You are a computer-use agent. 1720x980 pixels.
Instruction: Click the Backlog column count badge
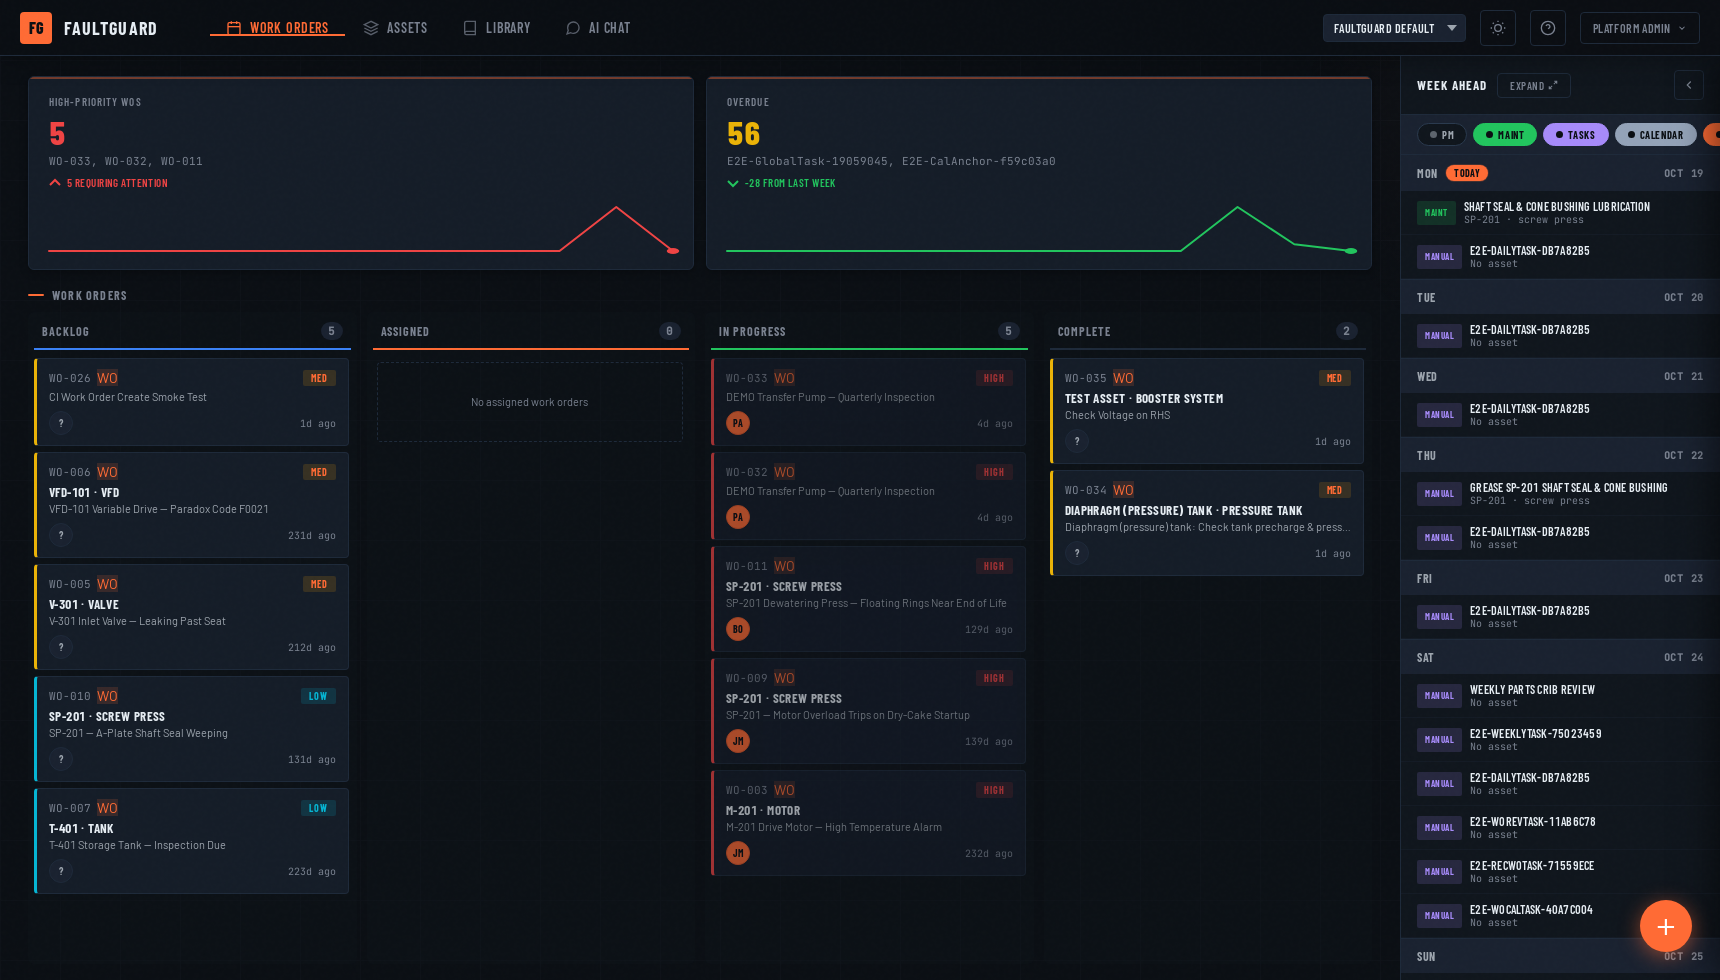332,331
